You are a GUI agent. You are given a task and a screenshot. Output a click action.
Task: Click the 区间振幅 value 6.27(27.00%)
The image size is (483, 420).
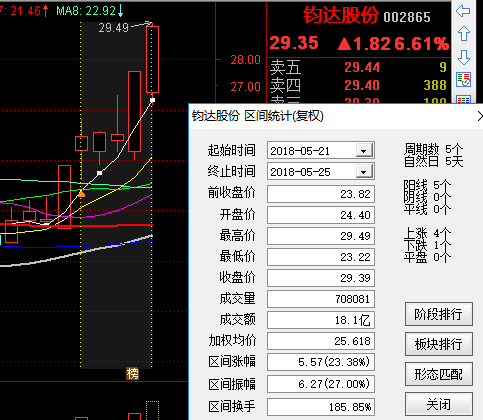321,384
